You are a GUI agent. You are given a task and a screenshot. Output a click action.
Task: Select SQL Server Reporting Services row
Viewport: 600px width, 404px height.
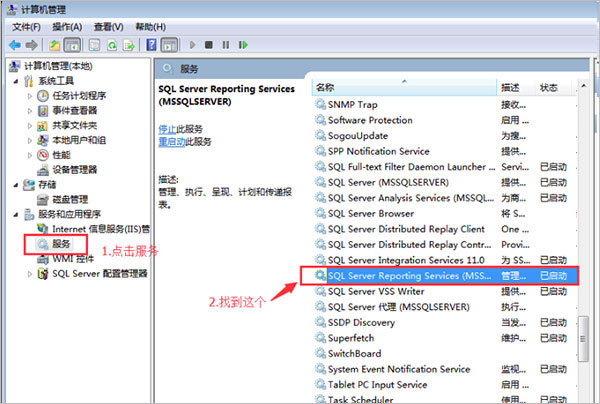(x=412, y=275)
